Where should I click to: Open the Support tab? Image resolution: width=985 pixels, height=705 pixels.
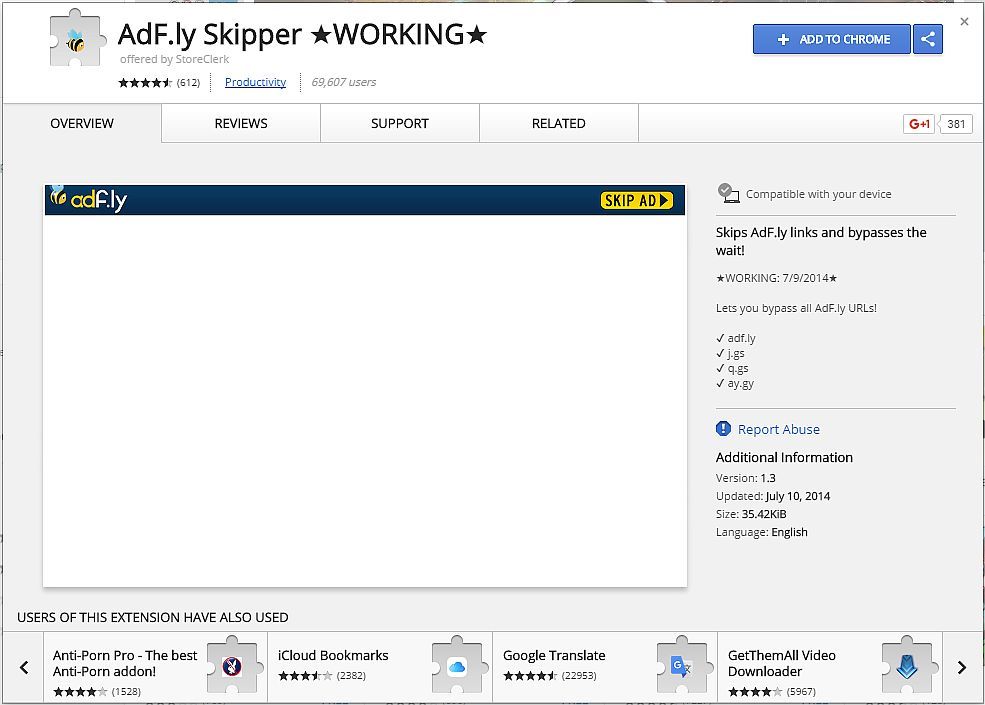[x=400, y=123]
